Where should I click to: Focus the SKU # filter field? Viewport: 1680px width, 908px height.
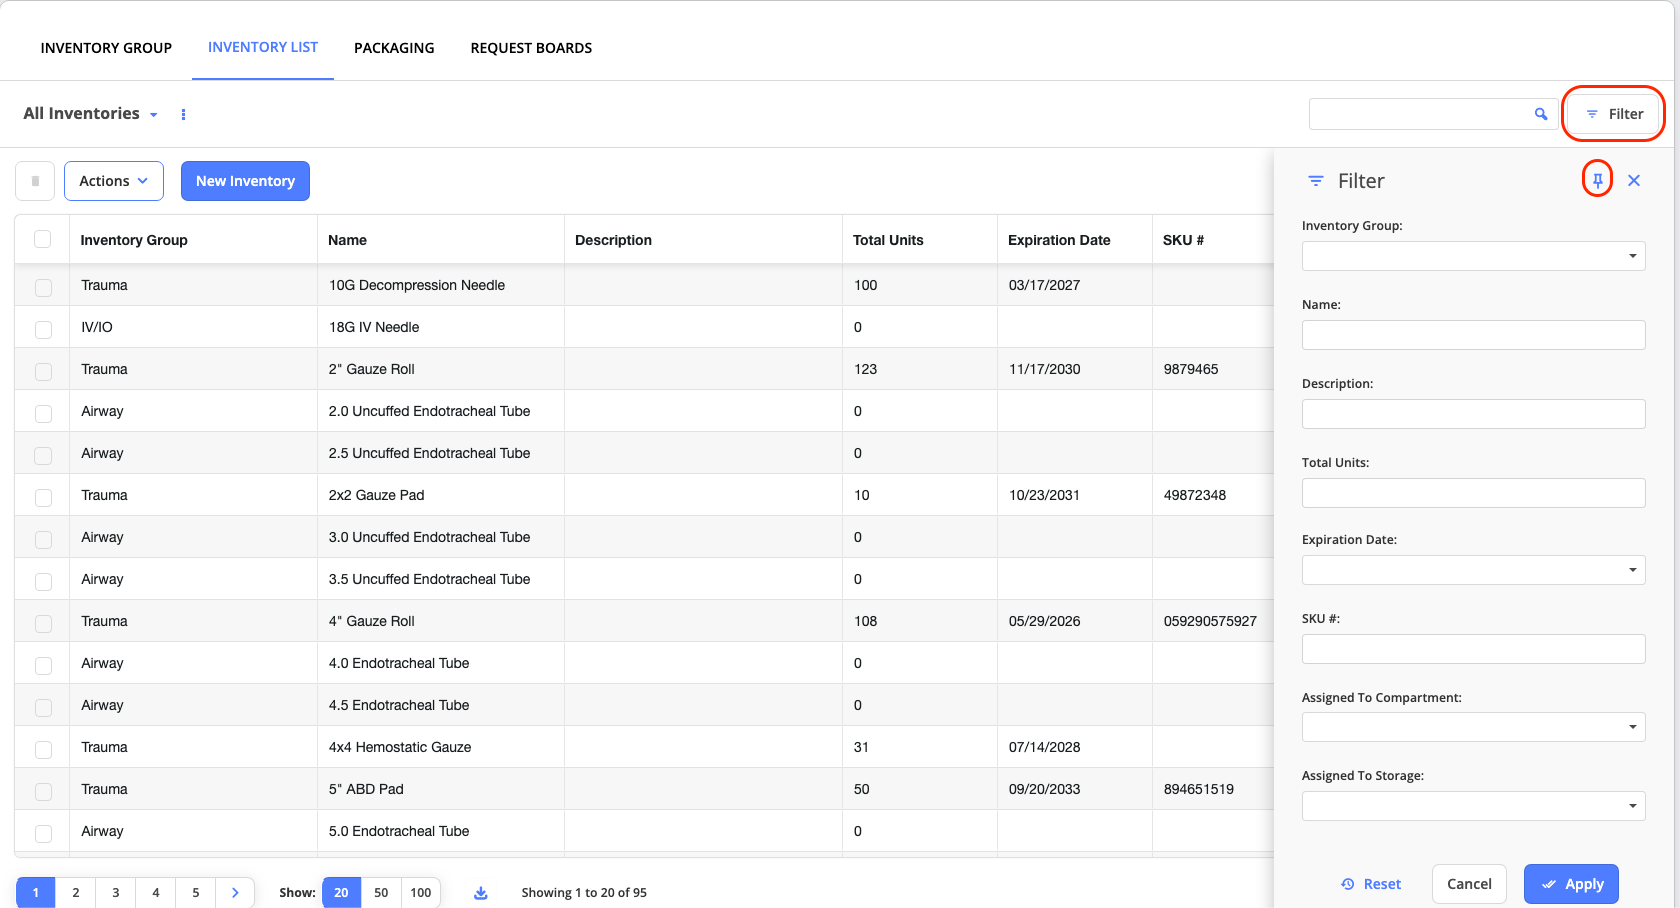(x=1473, y=649)
